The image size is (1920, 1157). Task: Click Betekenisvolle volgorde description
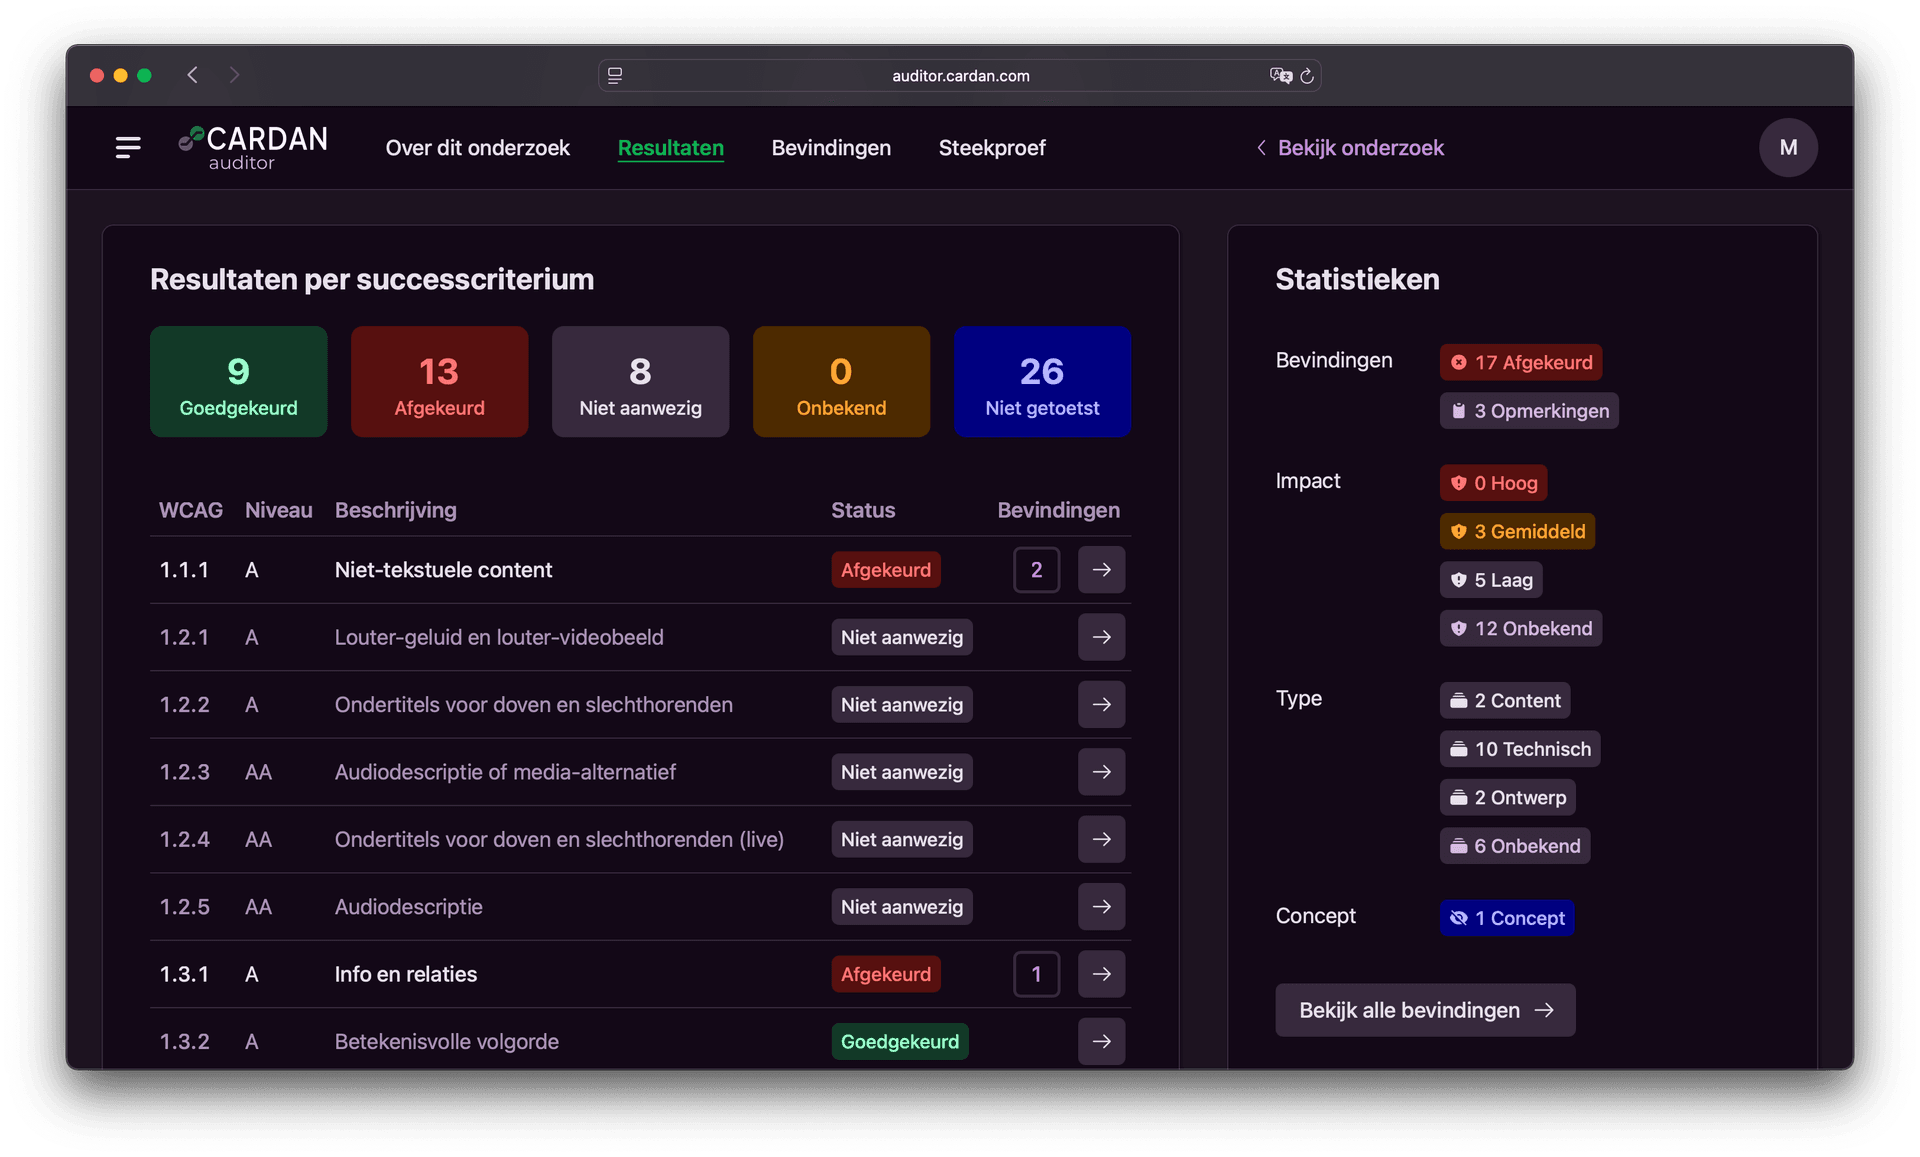[446, 1042]
